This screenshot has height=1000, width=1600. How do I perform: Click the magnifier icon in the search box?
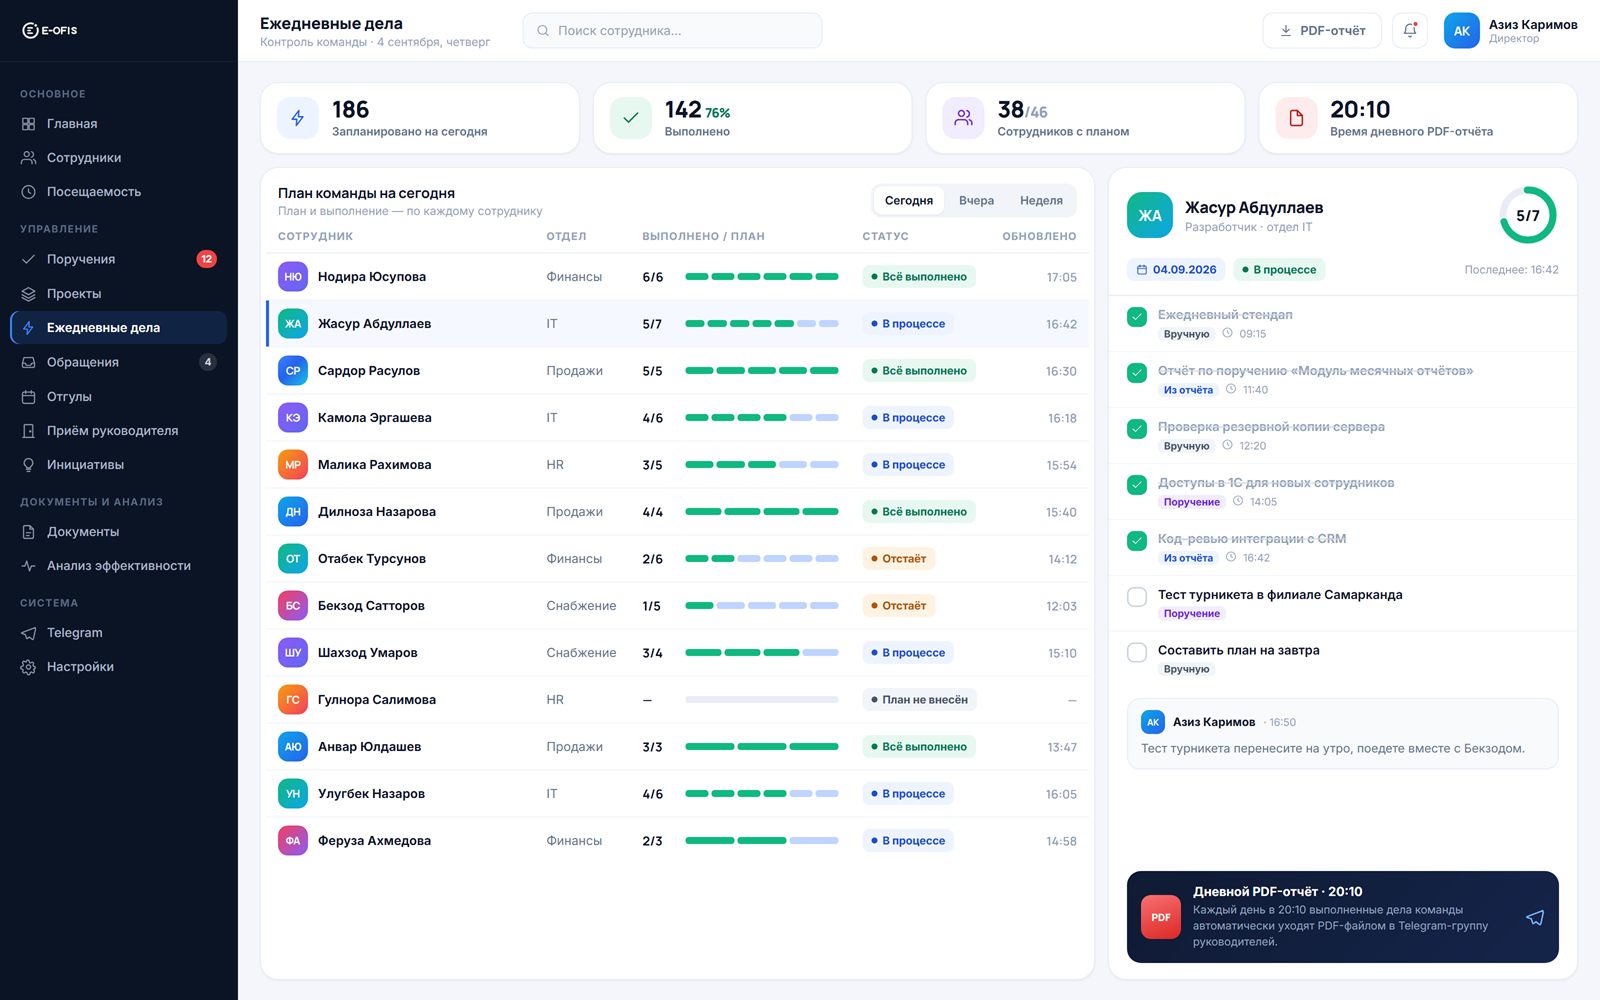coord(543,31)
